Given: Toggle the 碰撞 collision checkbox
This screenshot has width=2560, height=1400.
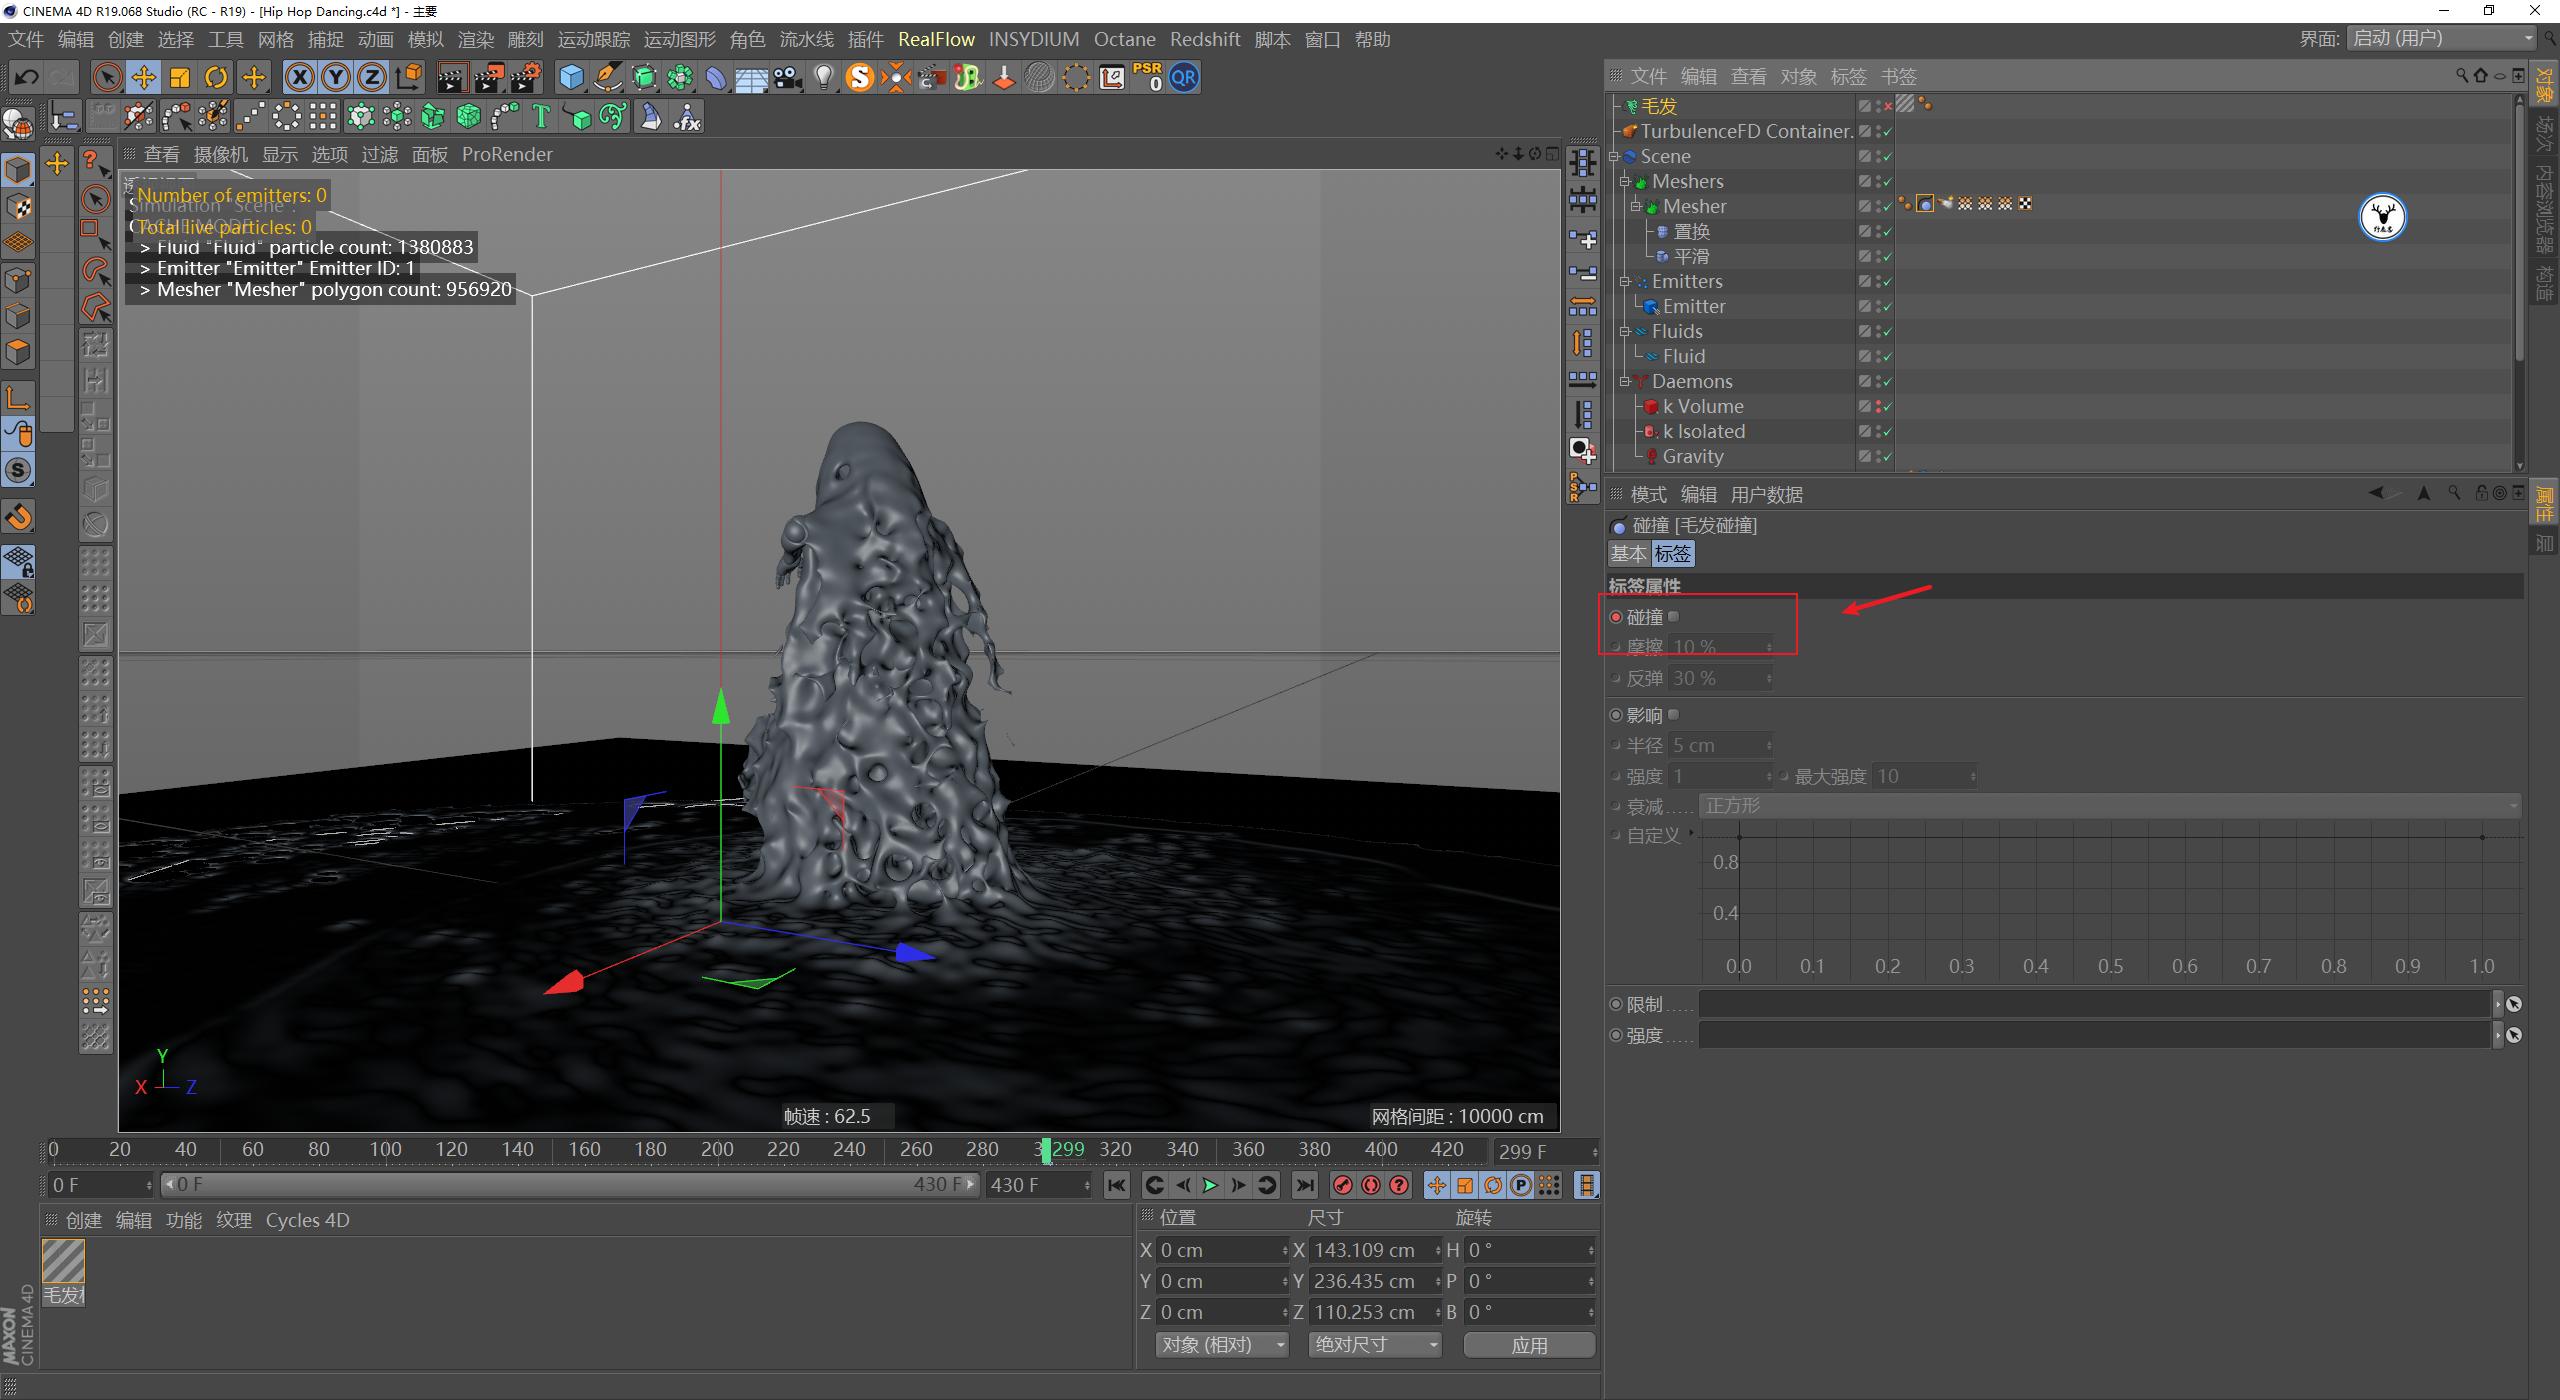Looking at the screenshot, I should [x=1674, y=617].
